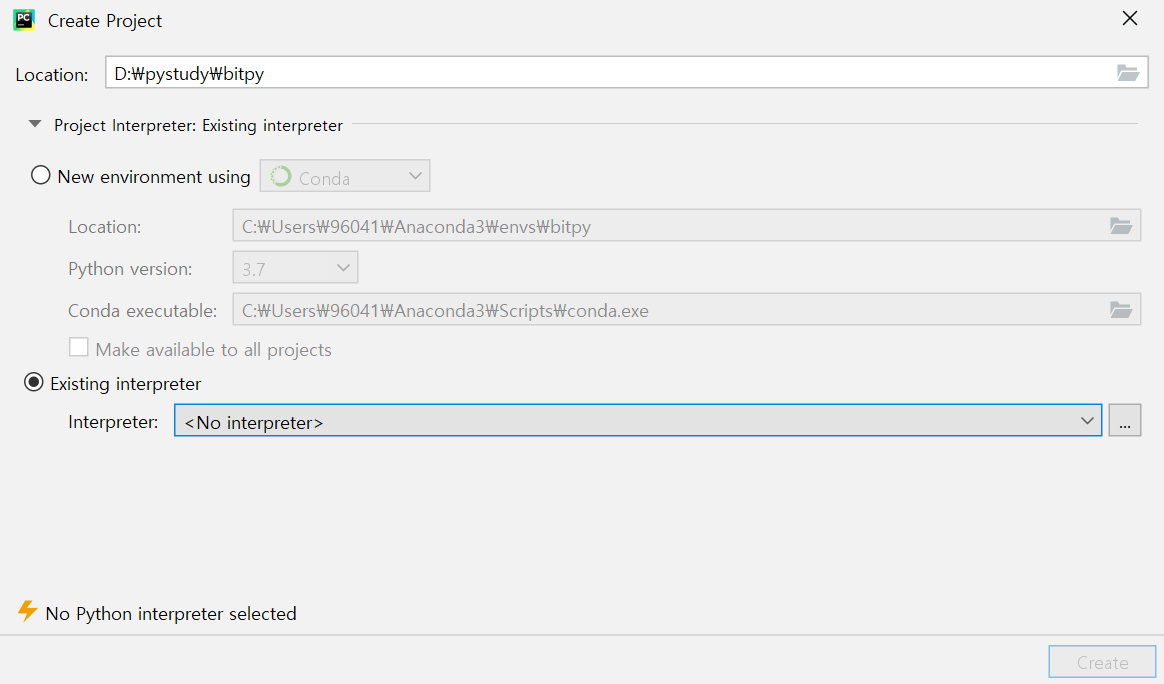Open the Interpreter dropdown showing No interpreter

pyautogui.click(x=638, y=420)
